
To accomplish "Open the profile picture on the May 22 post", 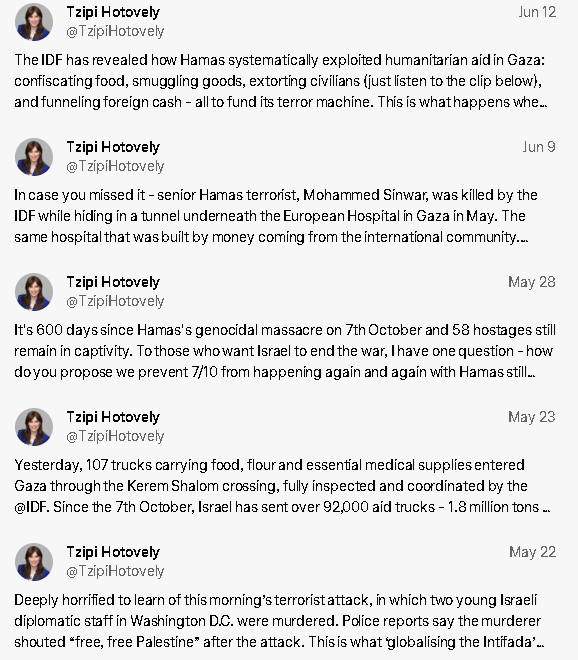I will pos(34,562).
